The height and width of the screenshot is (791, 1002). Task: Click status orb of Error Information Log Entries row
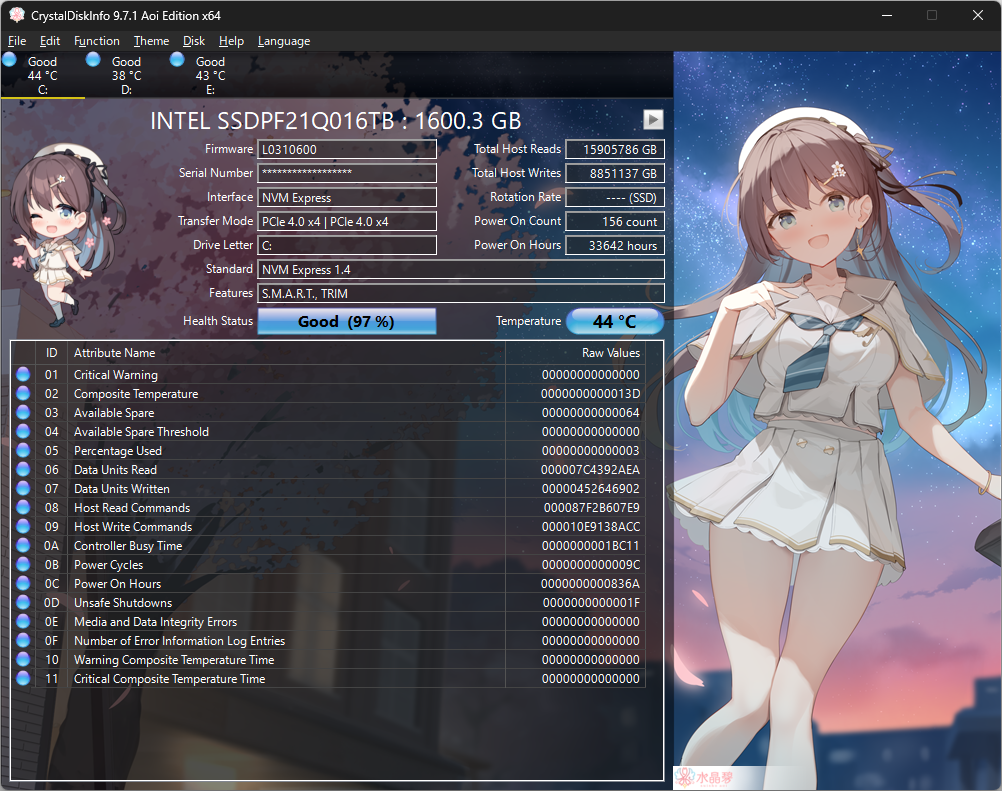click(23, 640)
